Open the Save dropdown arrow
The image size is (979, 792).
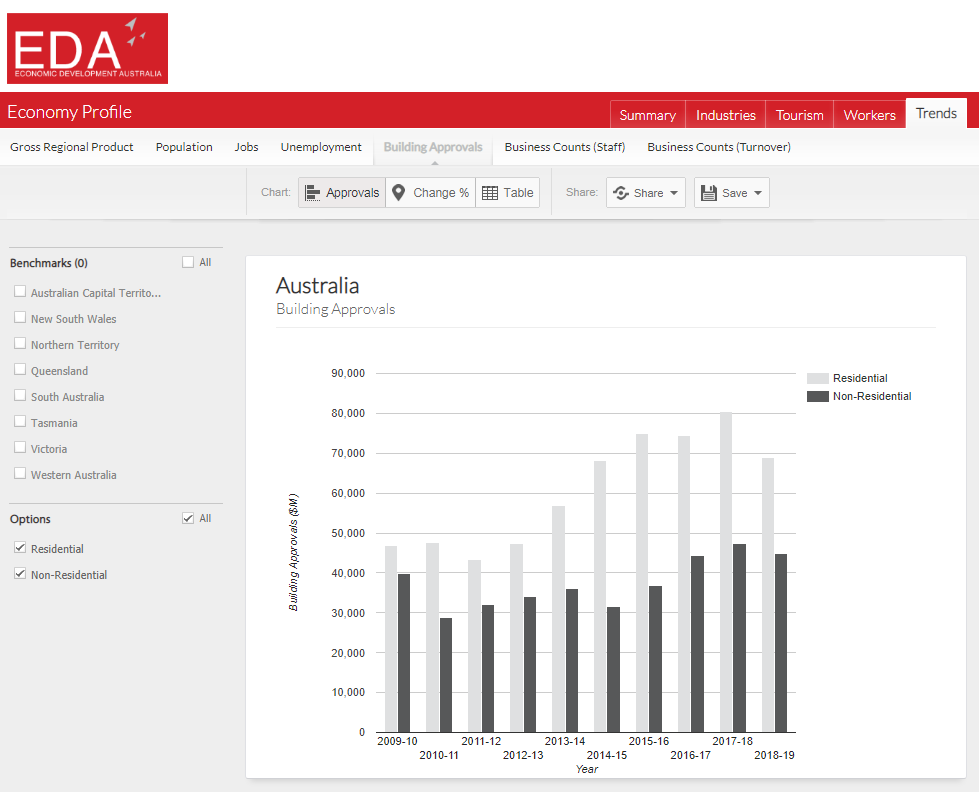(x=758, y=193)
